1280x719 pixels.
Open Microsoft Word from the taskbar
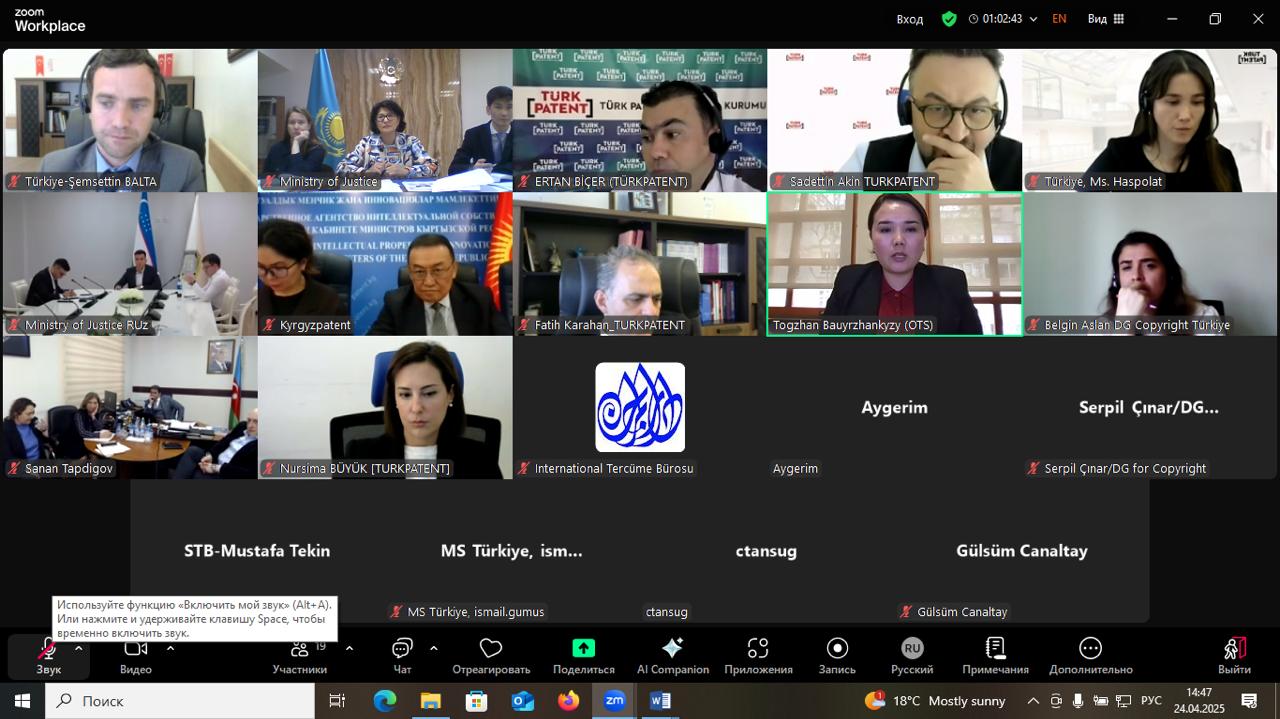[x=660, y=701]
